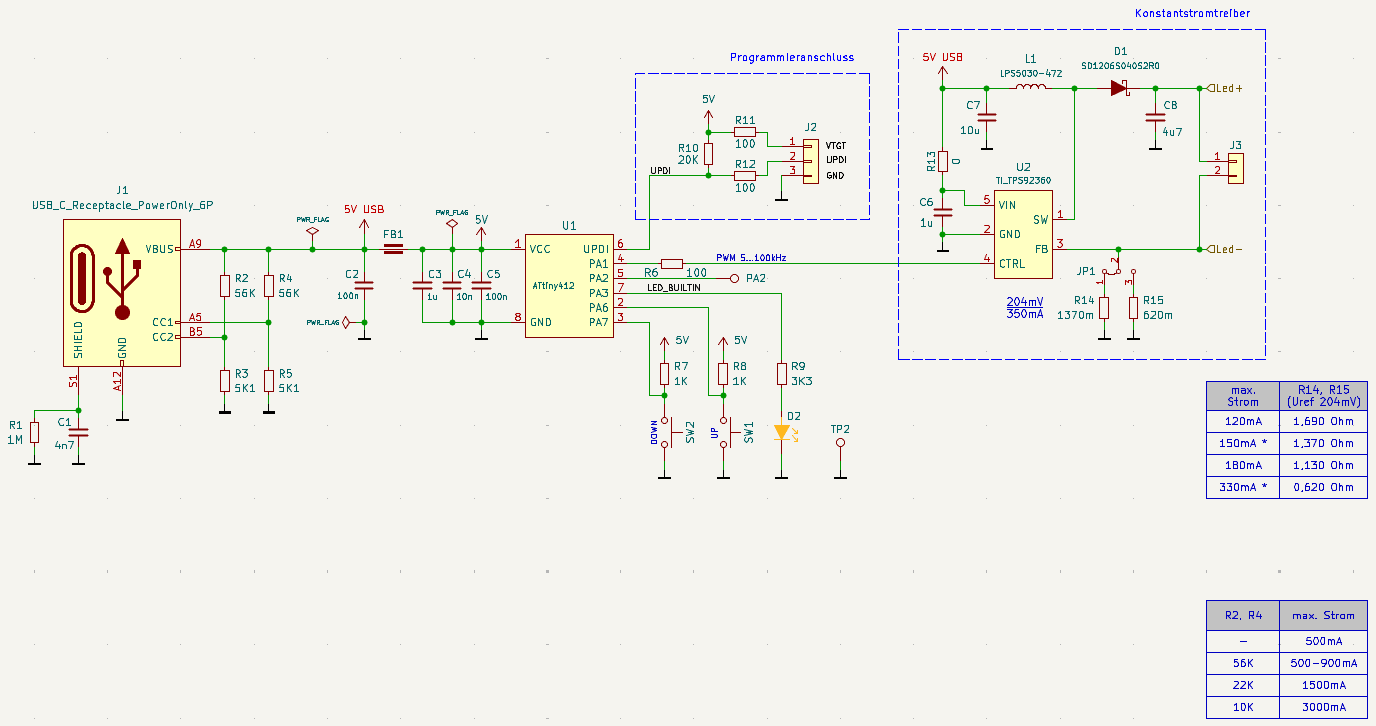1376x726 pixels.
Task: Select the resistor R1 symbol
Action: (x=34, y=432)
